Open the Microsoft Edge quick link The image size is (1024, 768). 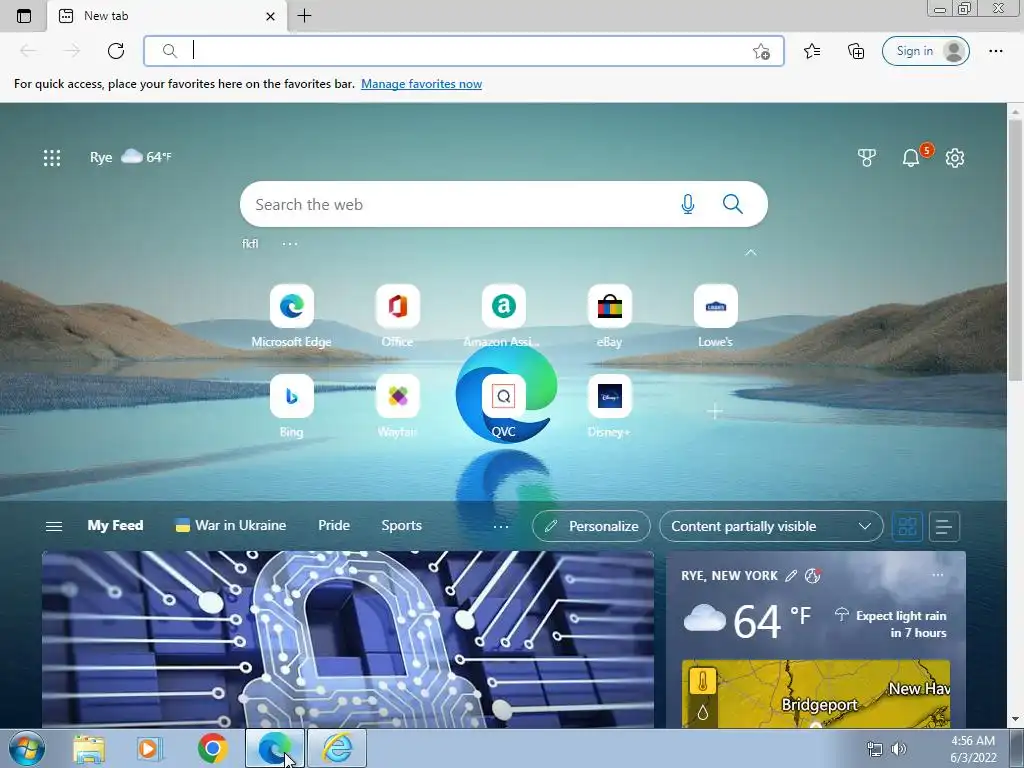coord(291,316)
